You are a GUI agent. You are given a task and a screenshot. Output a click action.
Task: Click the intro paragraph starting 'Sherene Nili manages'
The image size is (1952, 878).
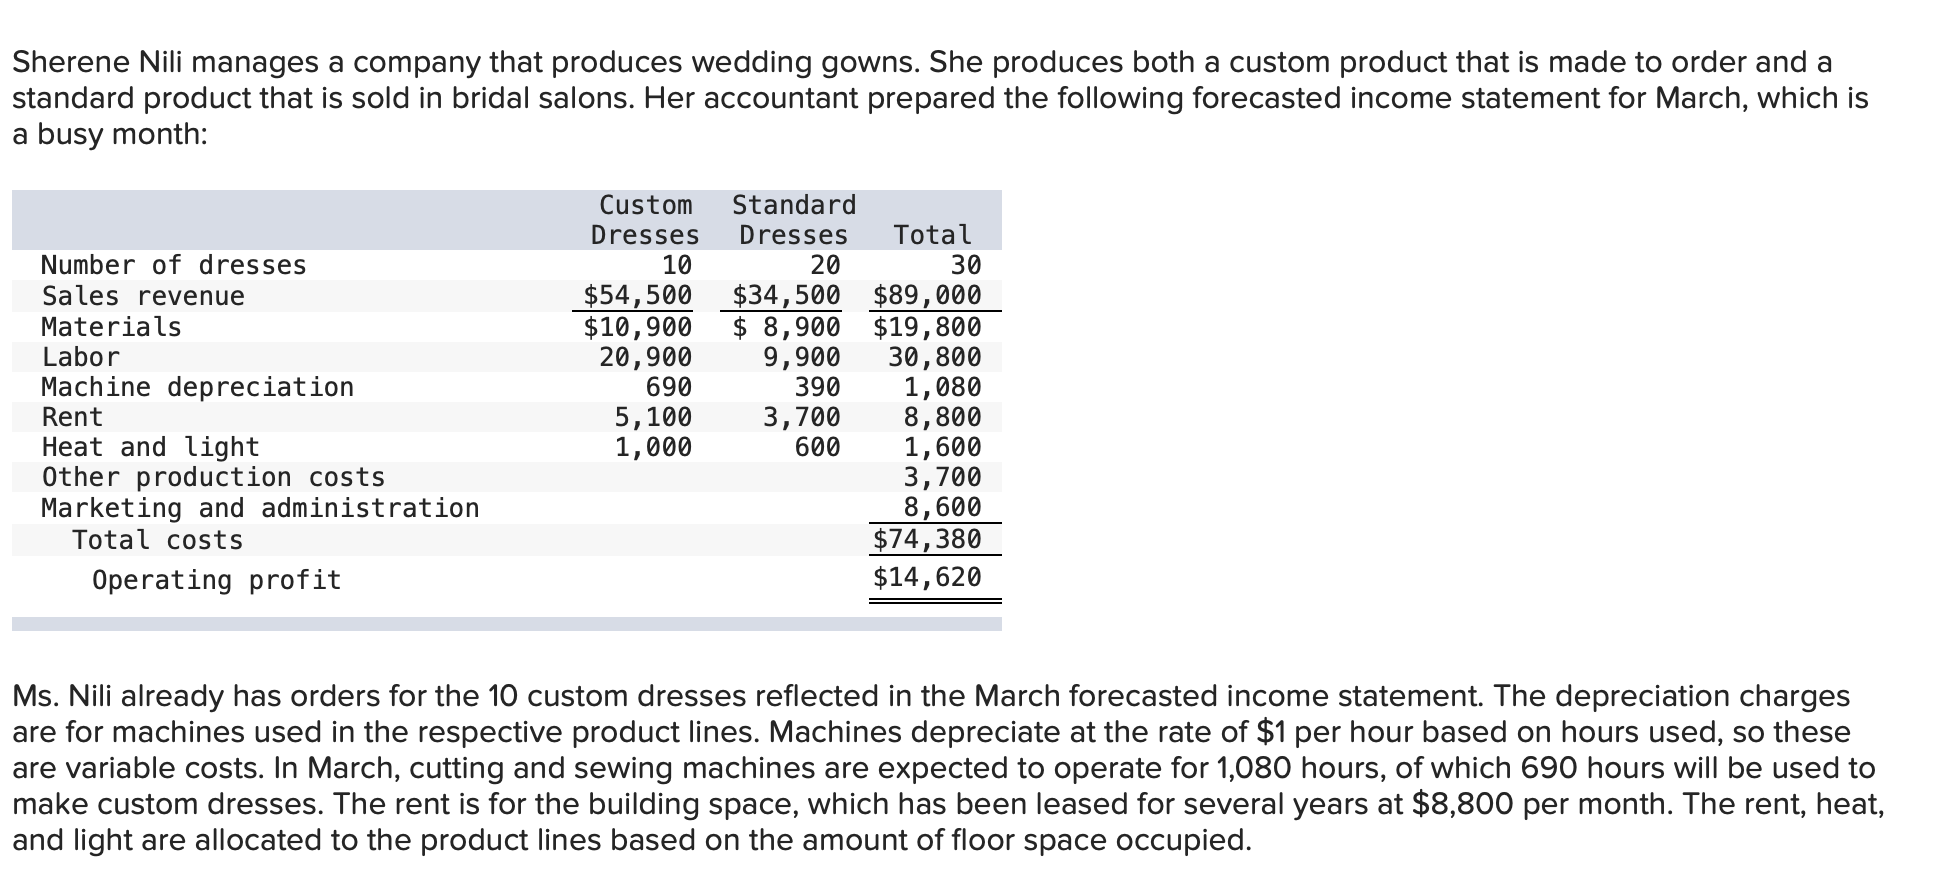pos(940,98)
